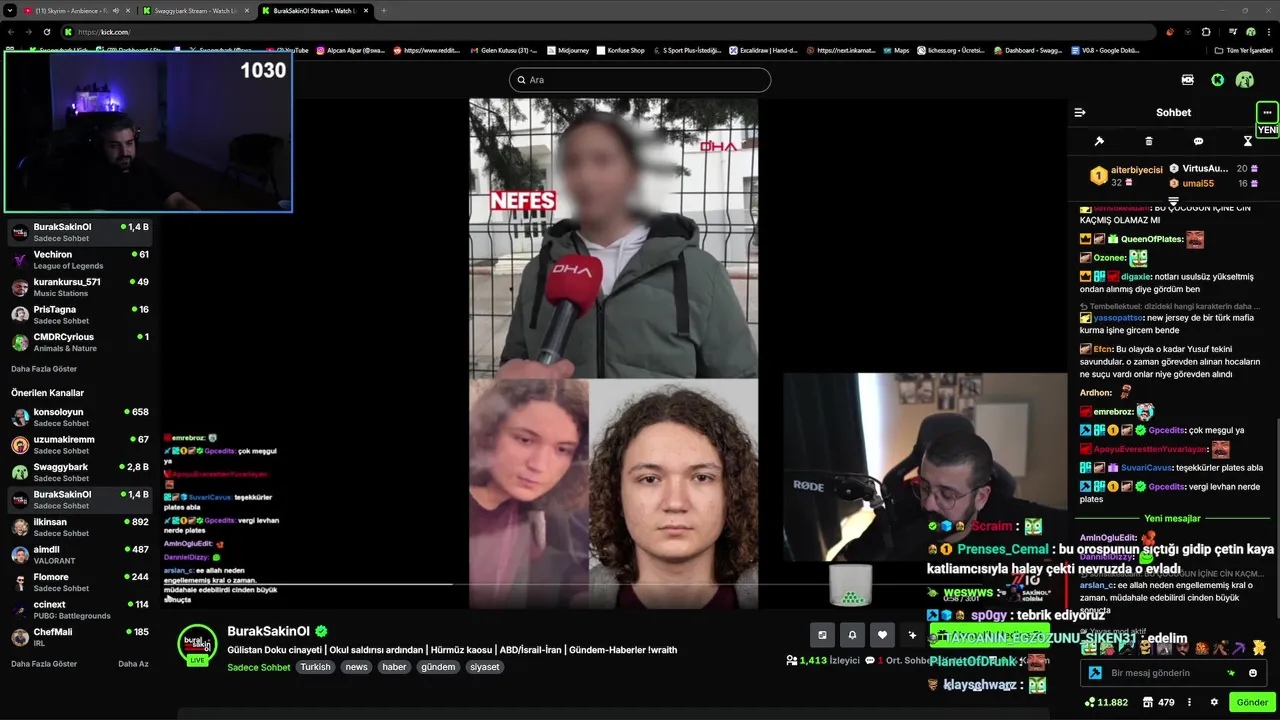Open chat options three-dots menu
1280x720 pixels.
1267,112
